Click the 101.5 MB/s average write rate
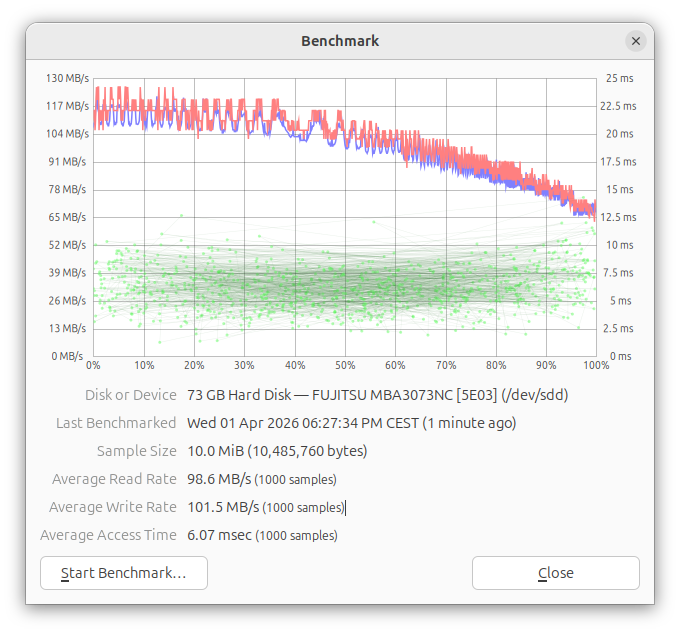This screenshot has width=680, height=633. point(223,507)
